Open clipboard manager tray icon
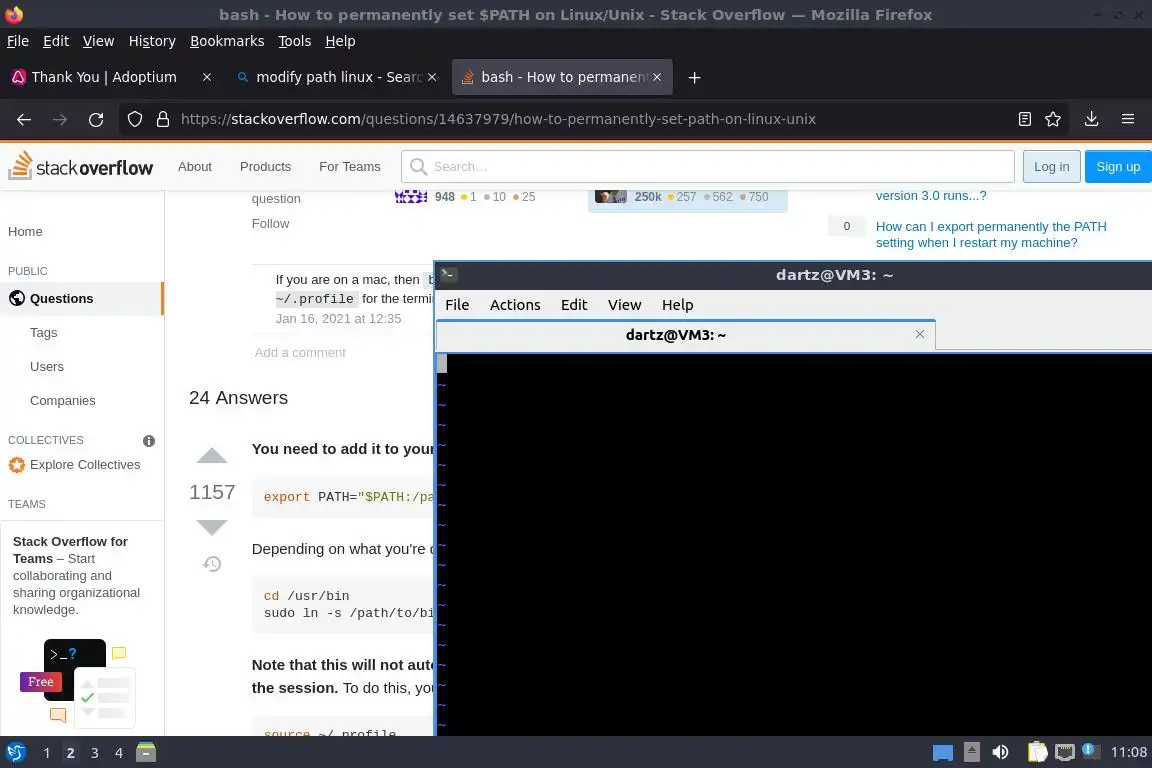Viewport: 1152px width, 768px height. [x=1037, y=752]
